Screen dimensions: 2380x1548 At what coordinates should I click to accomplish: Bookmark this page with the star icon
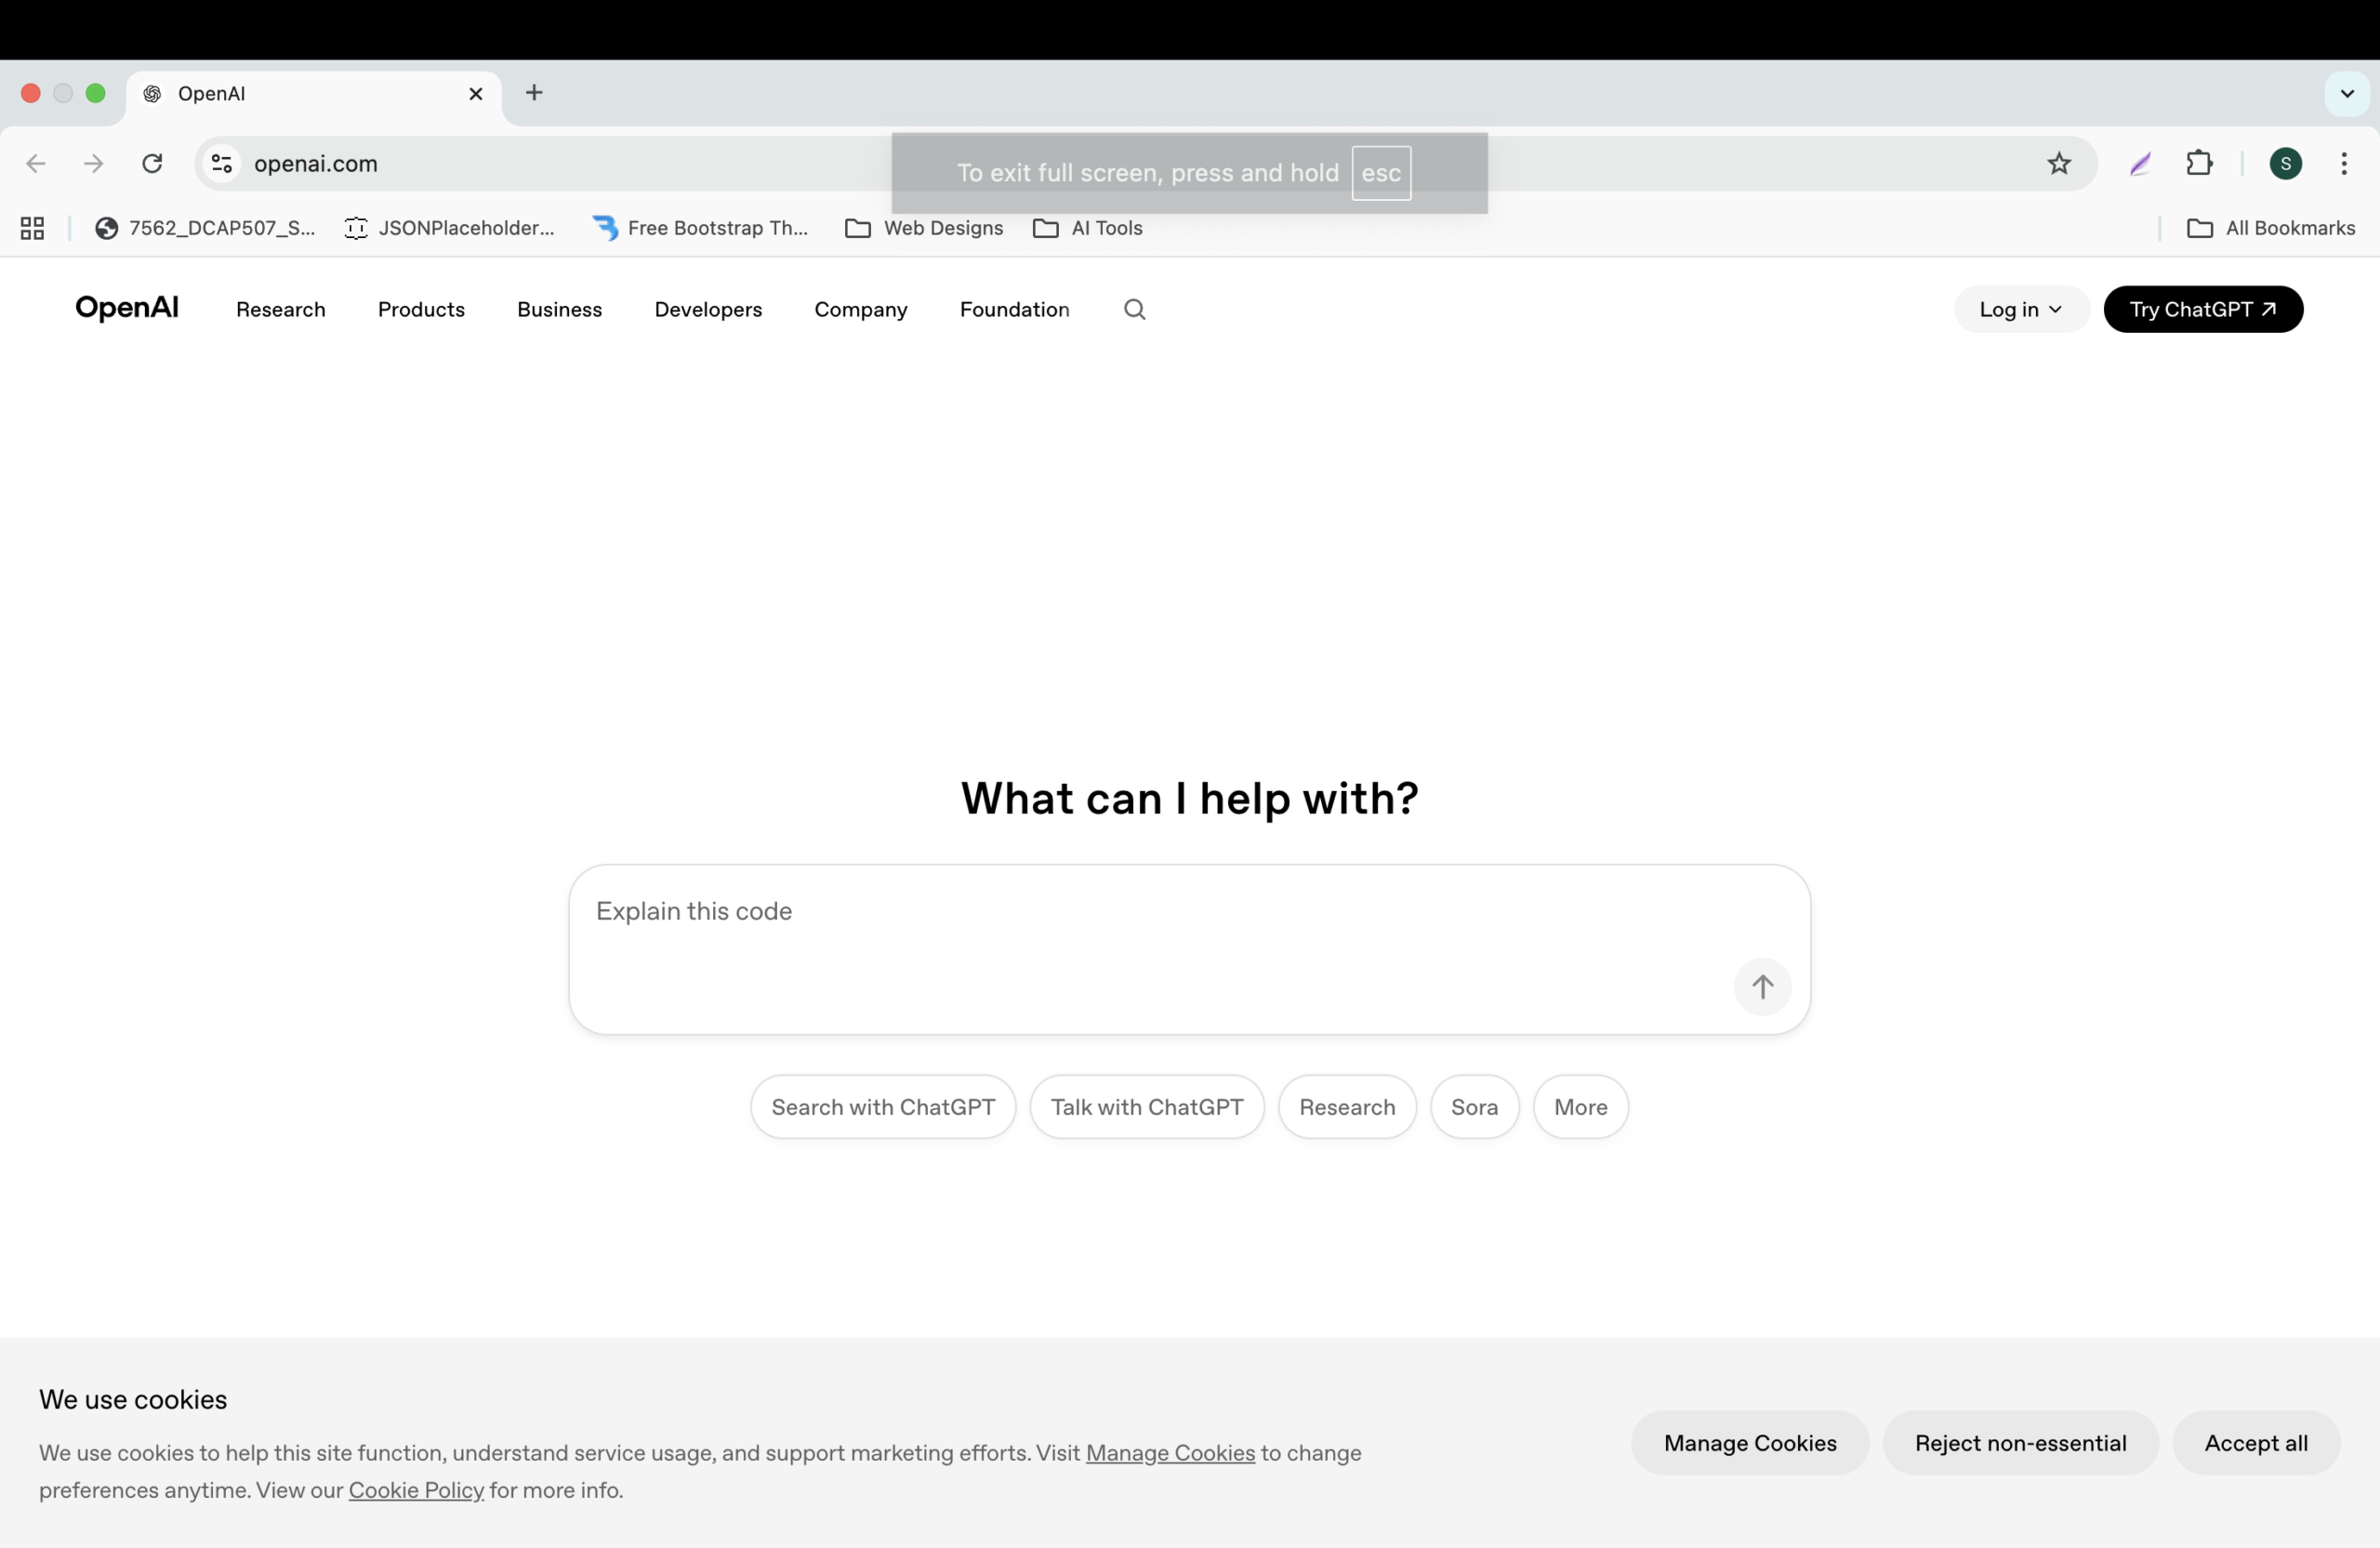tap(2058, 164)
